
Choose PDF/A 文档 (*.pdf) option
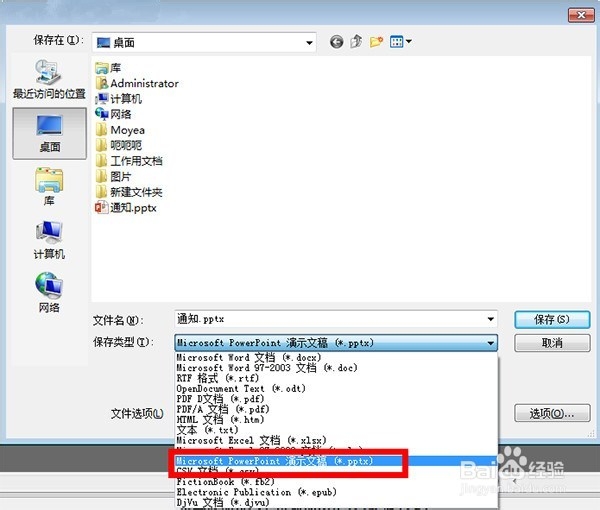336,409
